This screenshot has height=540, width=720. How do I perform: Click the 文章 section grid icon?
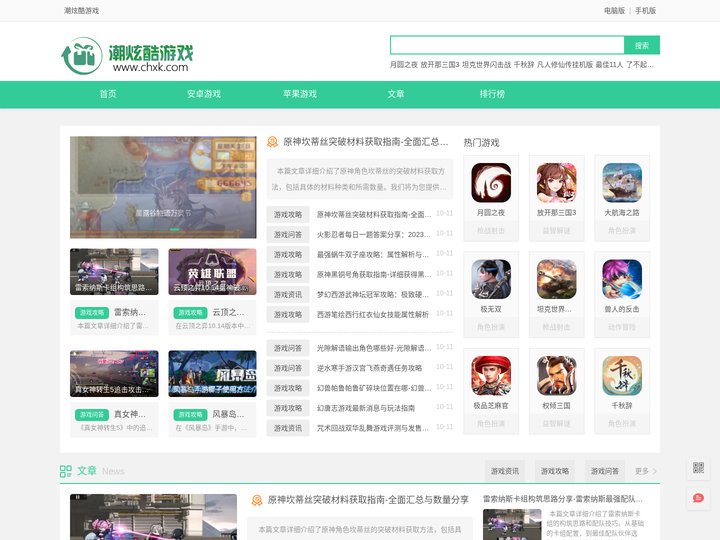click(66, 471)
